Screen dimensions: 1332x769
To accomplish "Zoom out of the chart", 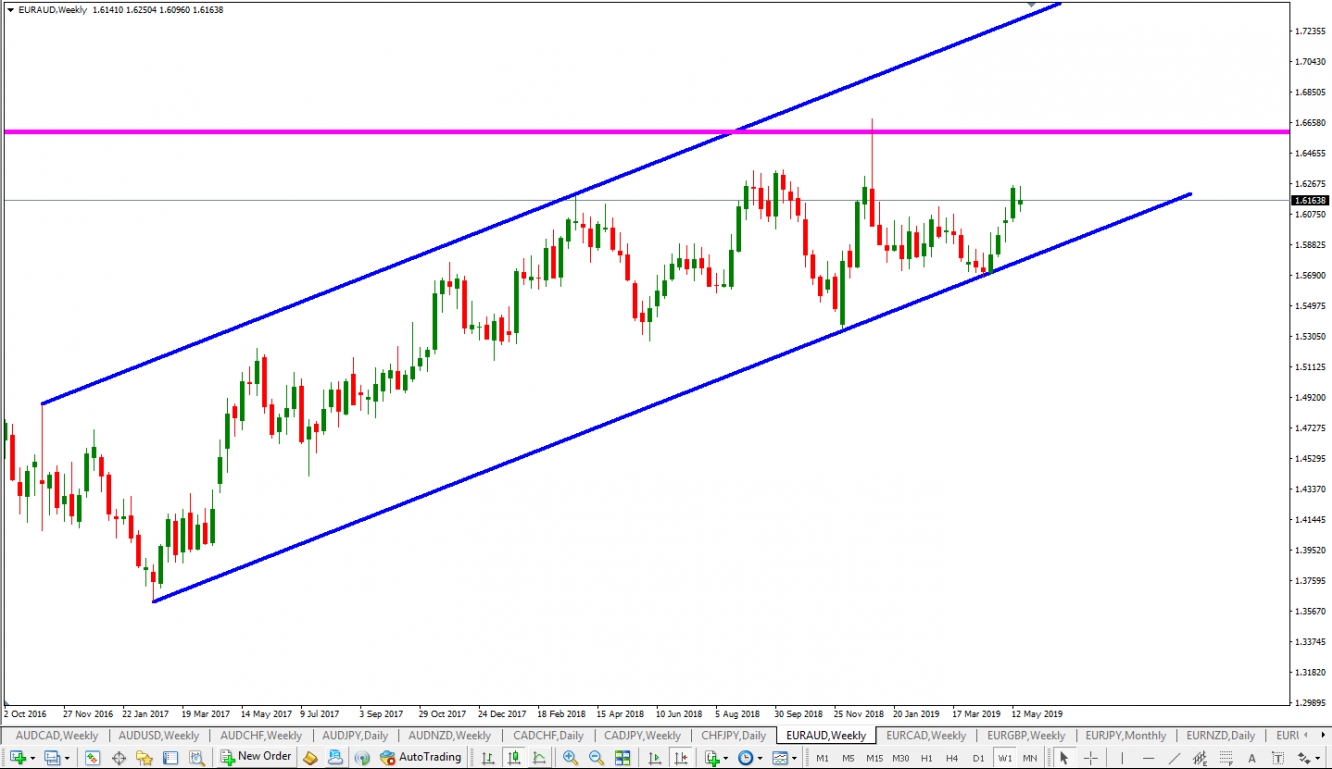I will click(x=596, y=757).
